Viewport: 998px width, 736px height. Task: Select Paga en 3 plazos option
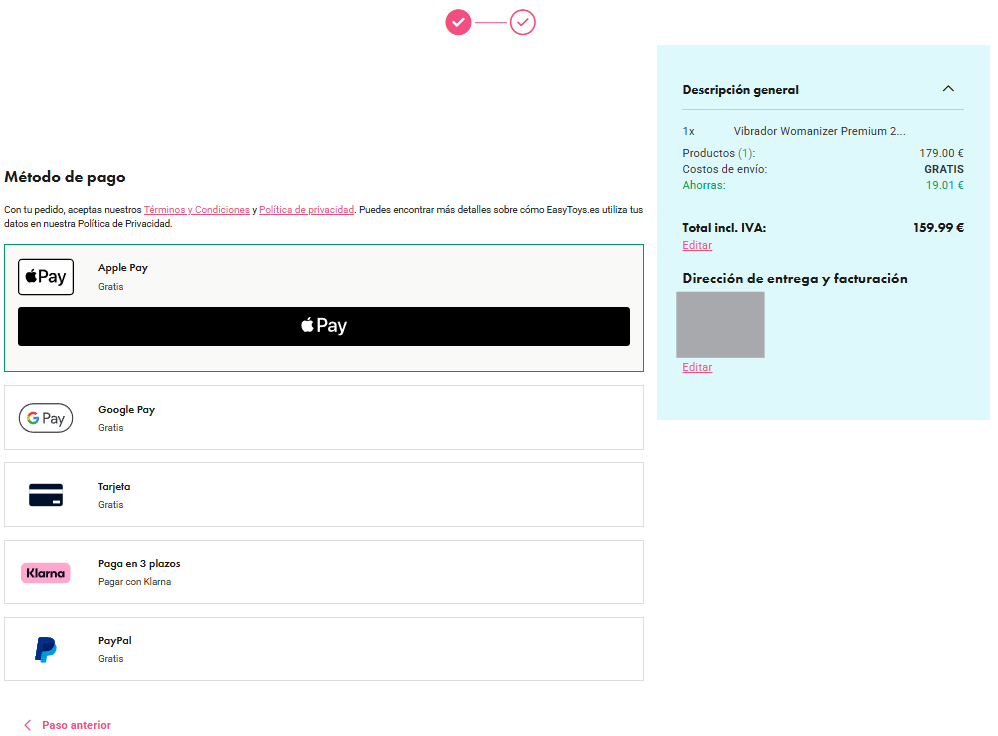324,572
